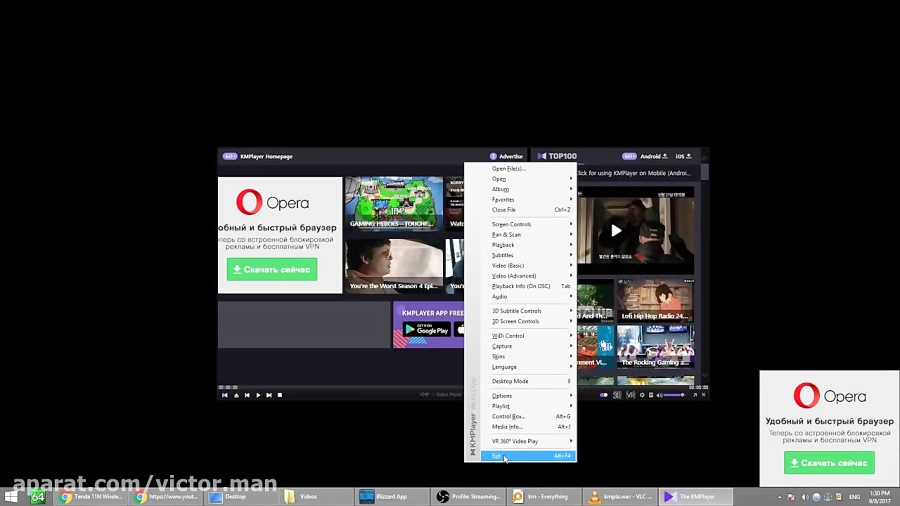Click the expand arrow icon beside volume
Image resolution: width=900 pixels, height=506 pixels.
coord(695,395)
